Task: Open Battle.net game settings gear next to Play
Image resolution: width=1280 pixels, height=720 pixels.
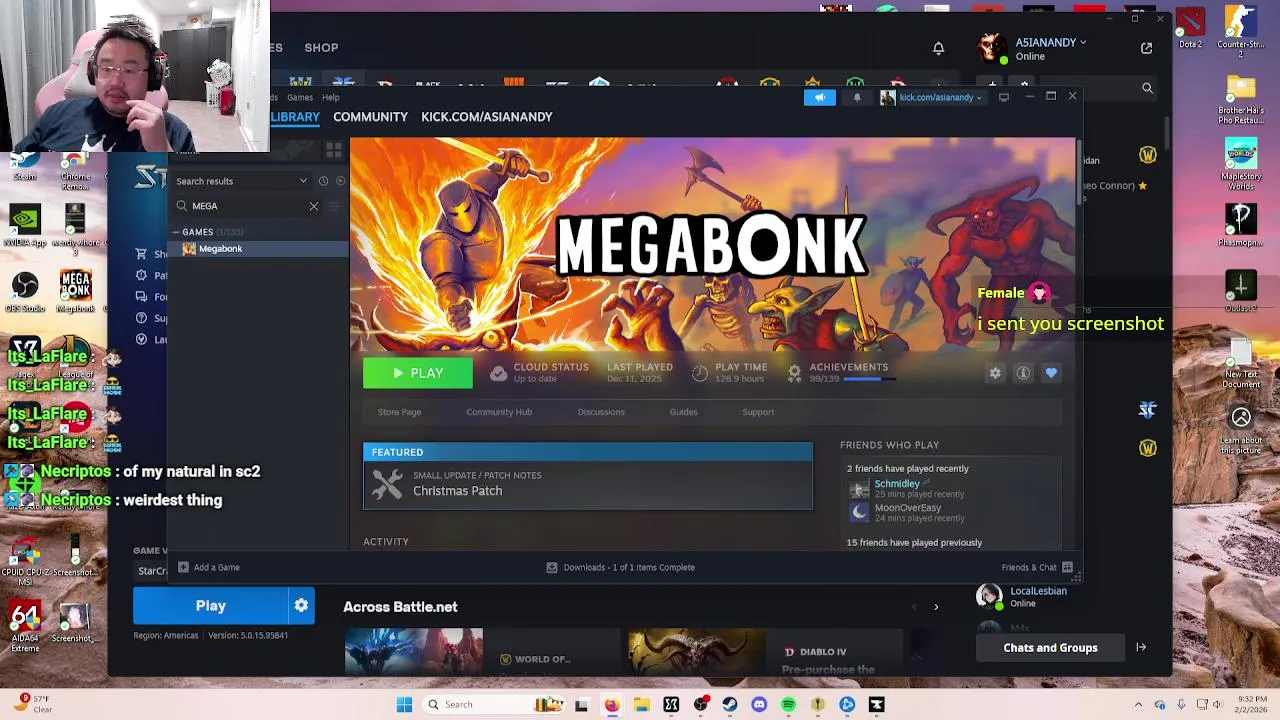Action: (x=301, y=606)
